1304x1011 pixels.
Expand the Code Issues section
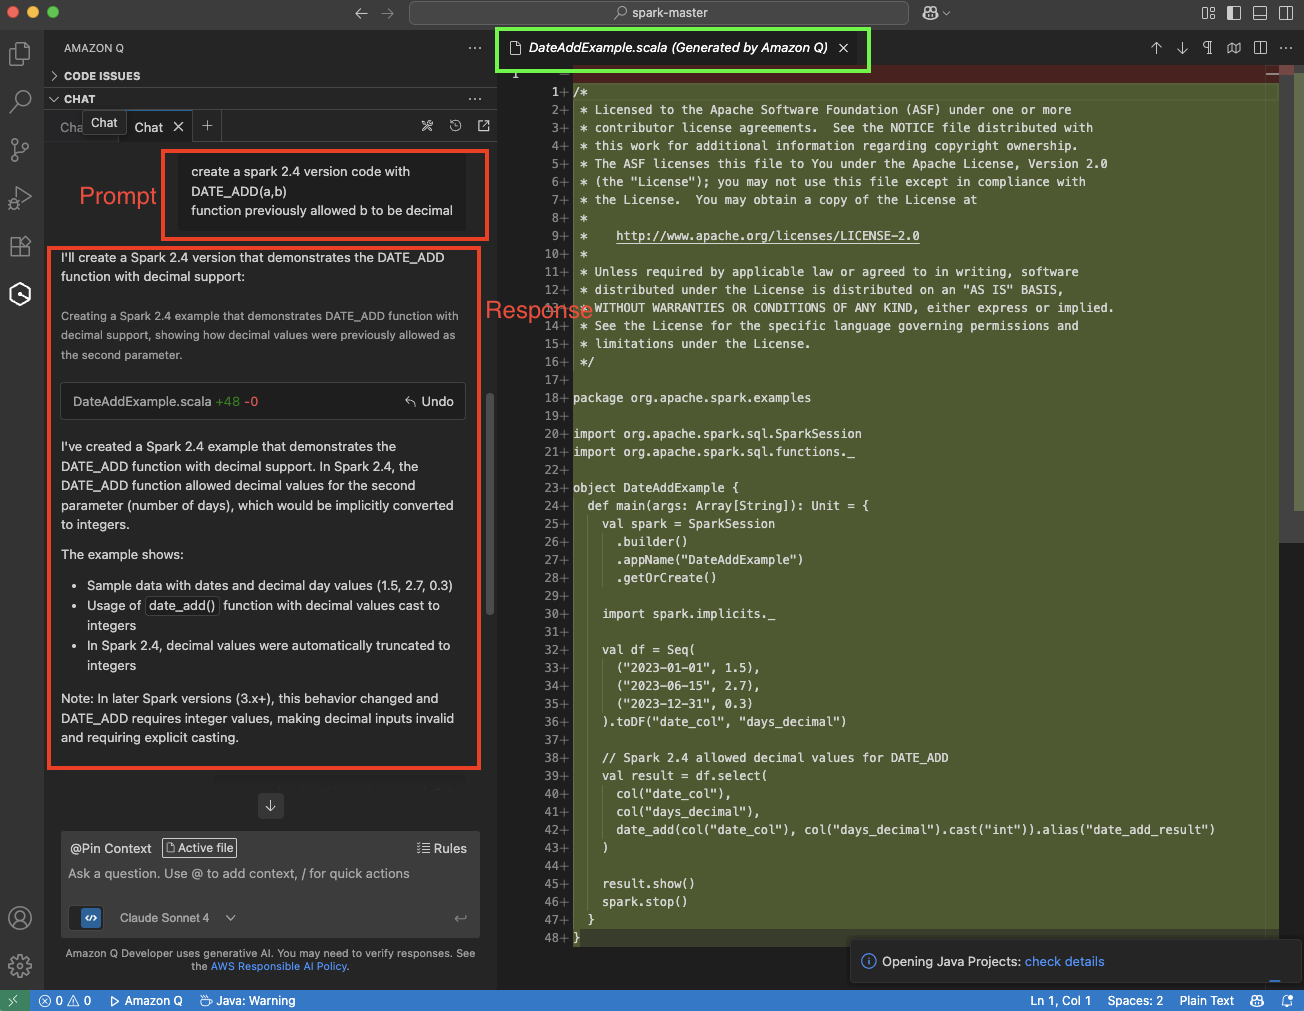[x=101, y=76]
